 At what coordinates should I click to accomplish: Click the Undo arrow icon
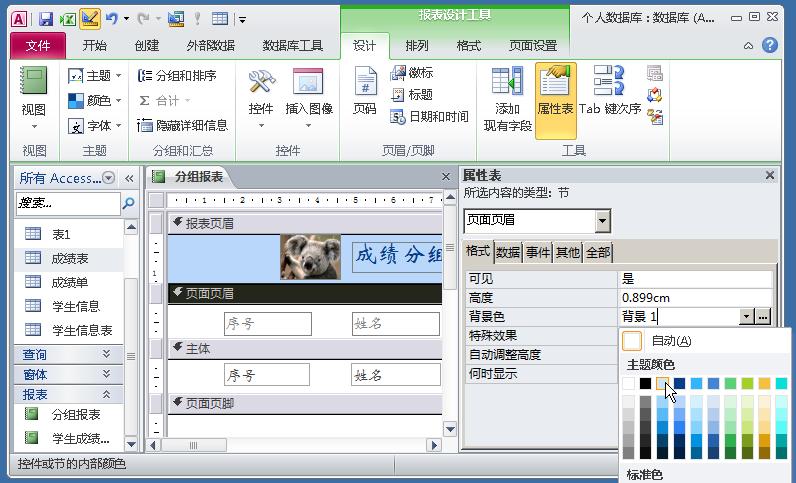pyautogui.click(x=112, y=19)
